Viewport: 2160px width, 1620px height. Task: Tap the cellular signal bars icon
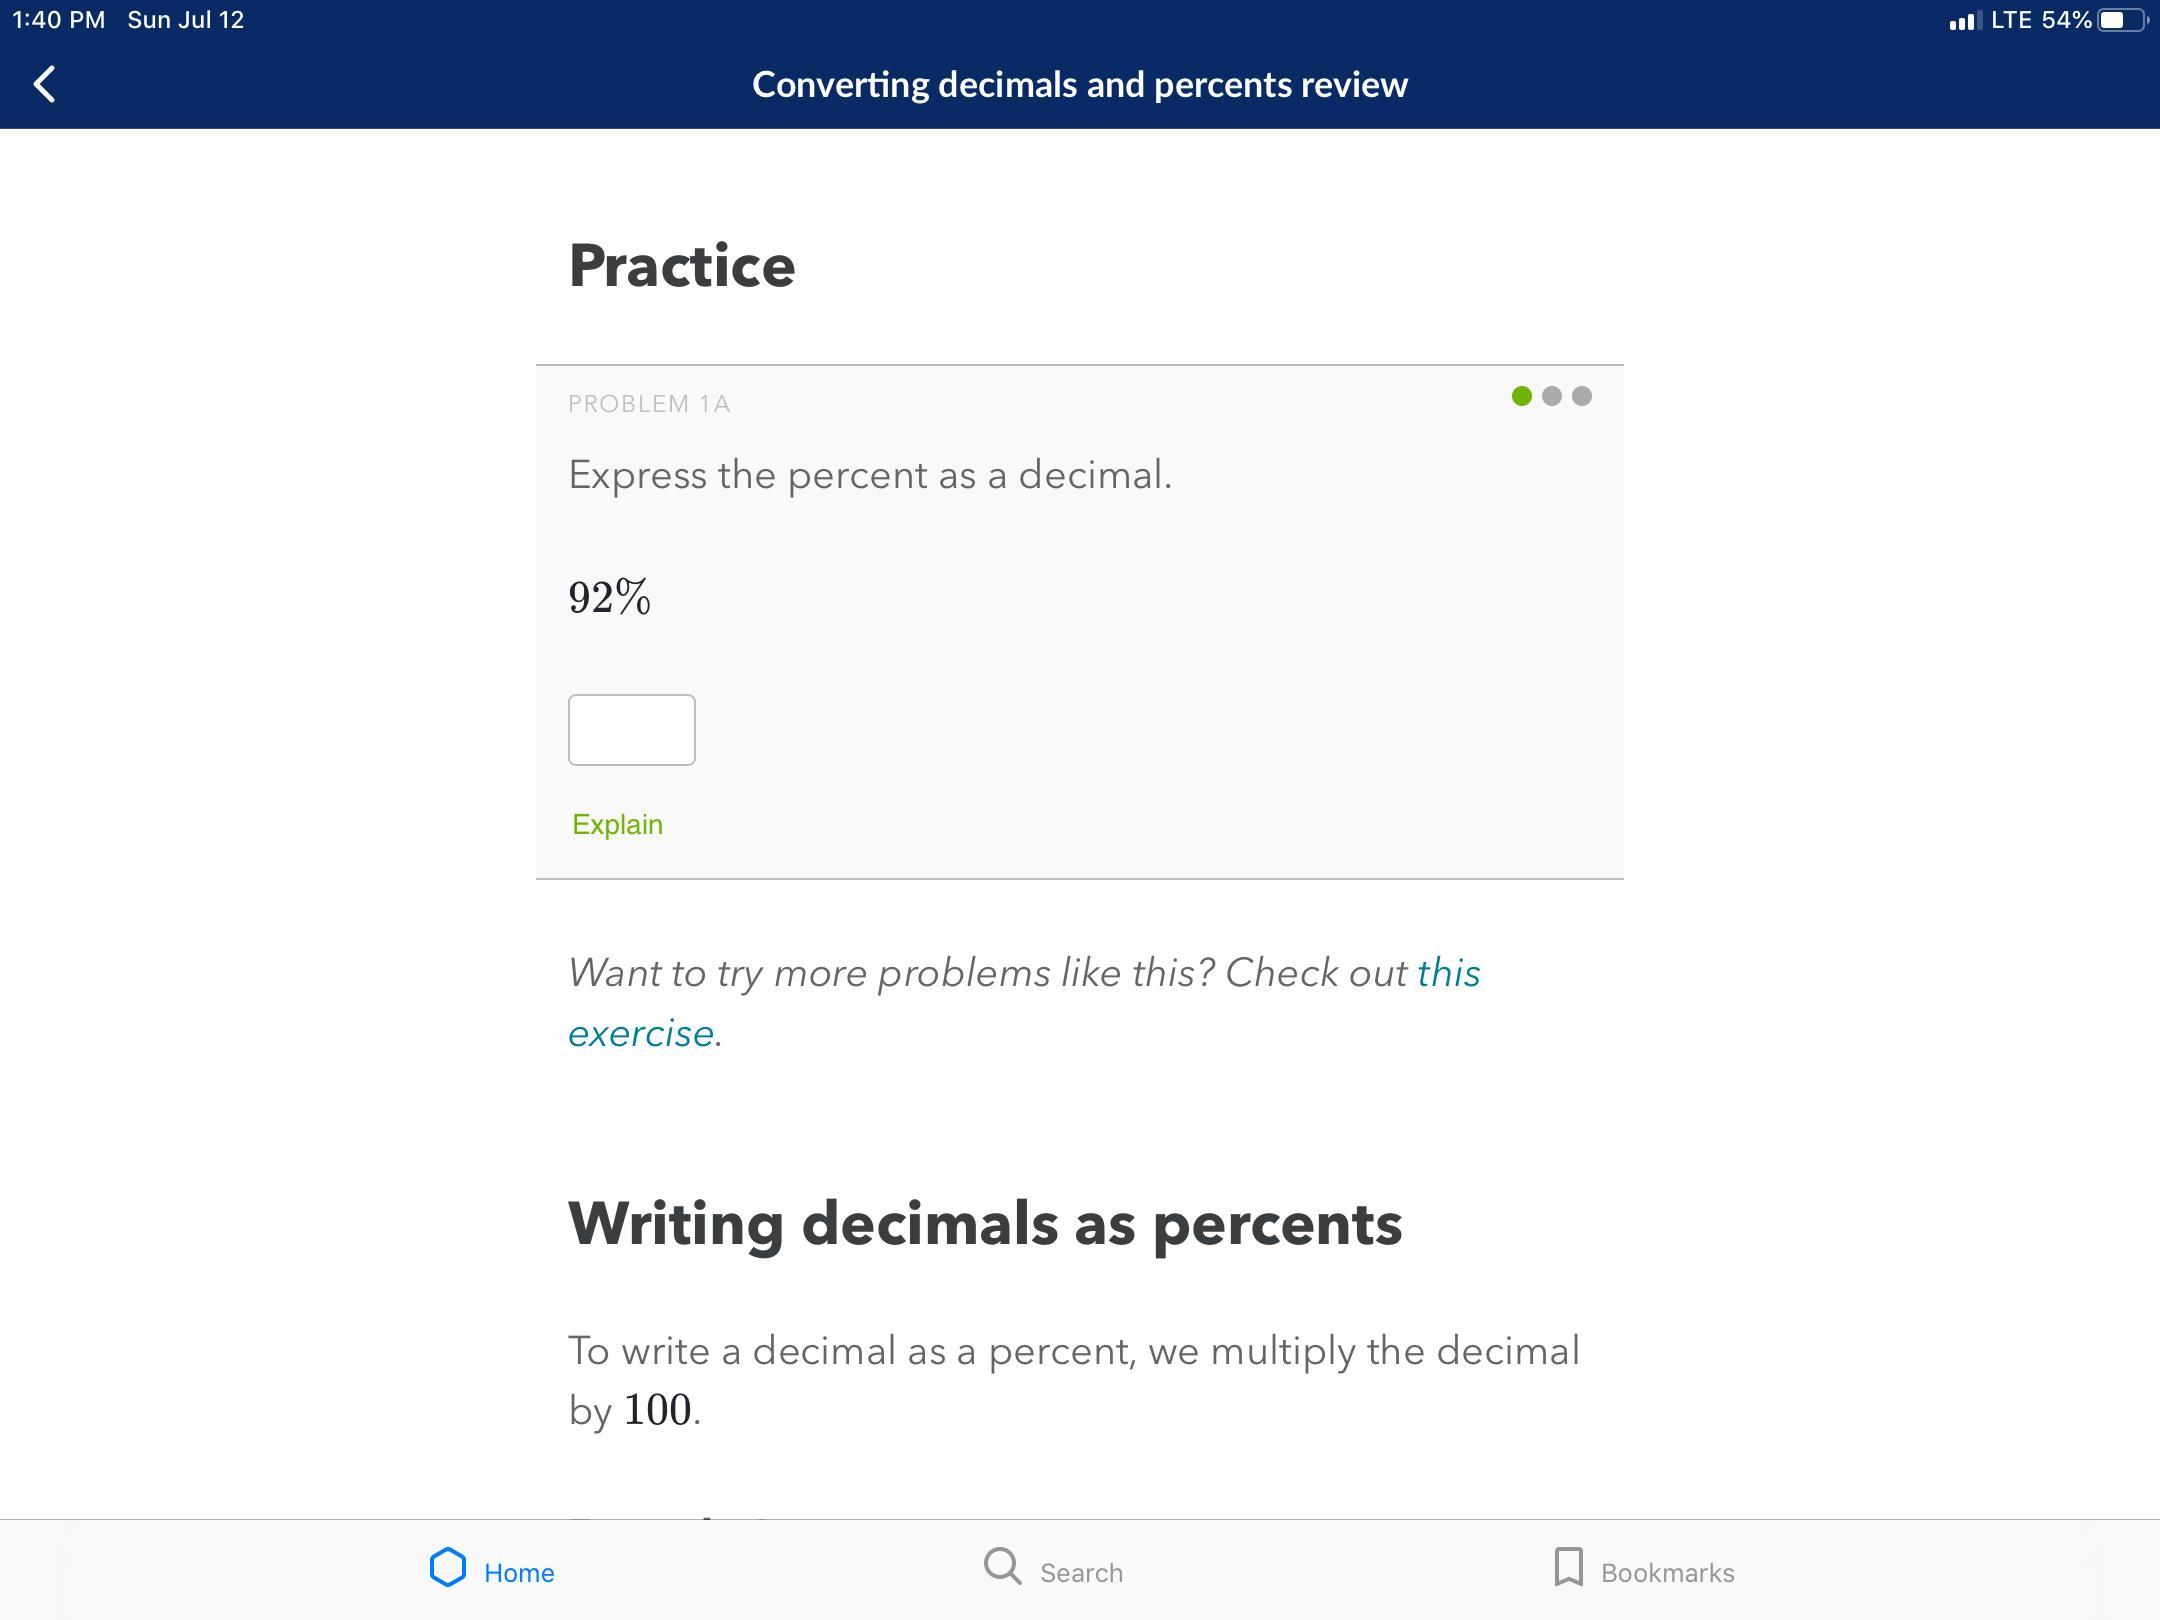[x=1964, y=21]
